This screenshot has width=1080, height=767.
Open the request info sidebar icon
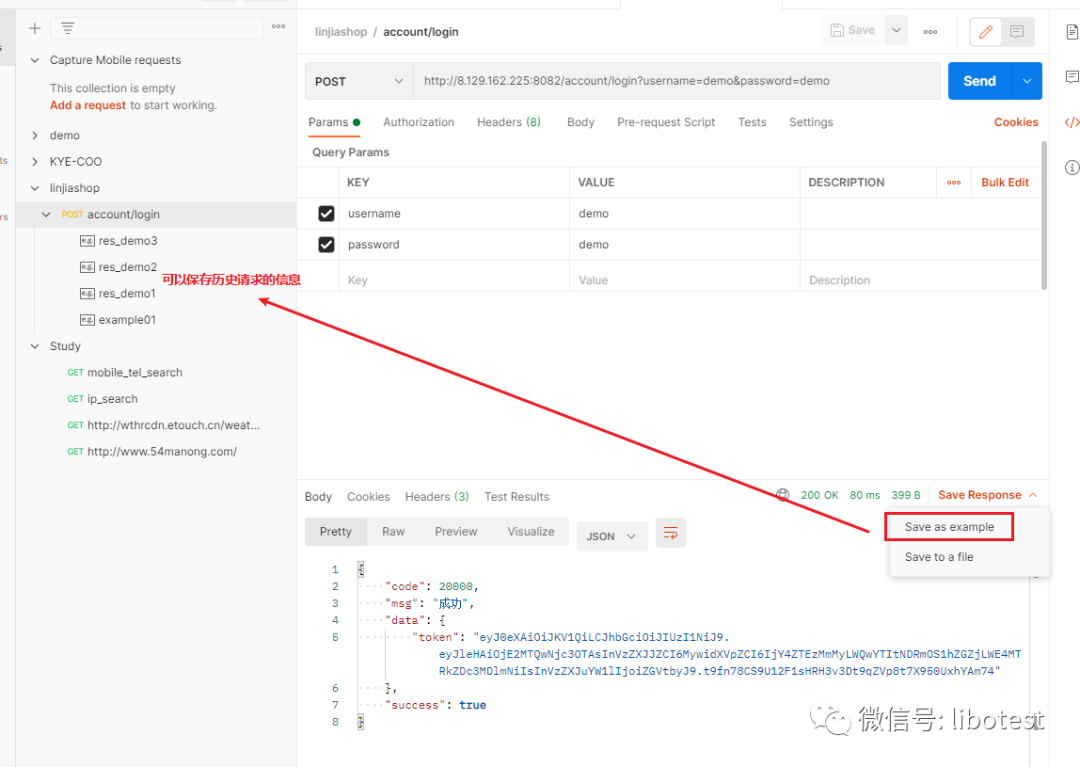click(1072, 168)
